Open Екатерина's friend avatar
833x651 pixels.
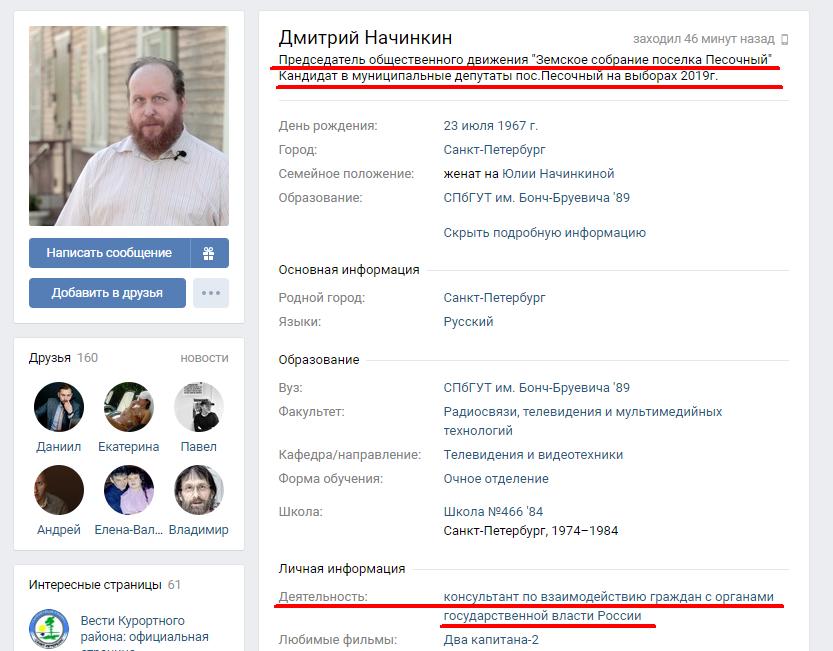pyautogui.click(x=129, y=407)
